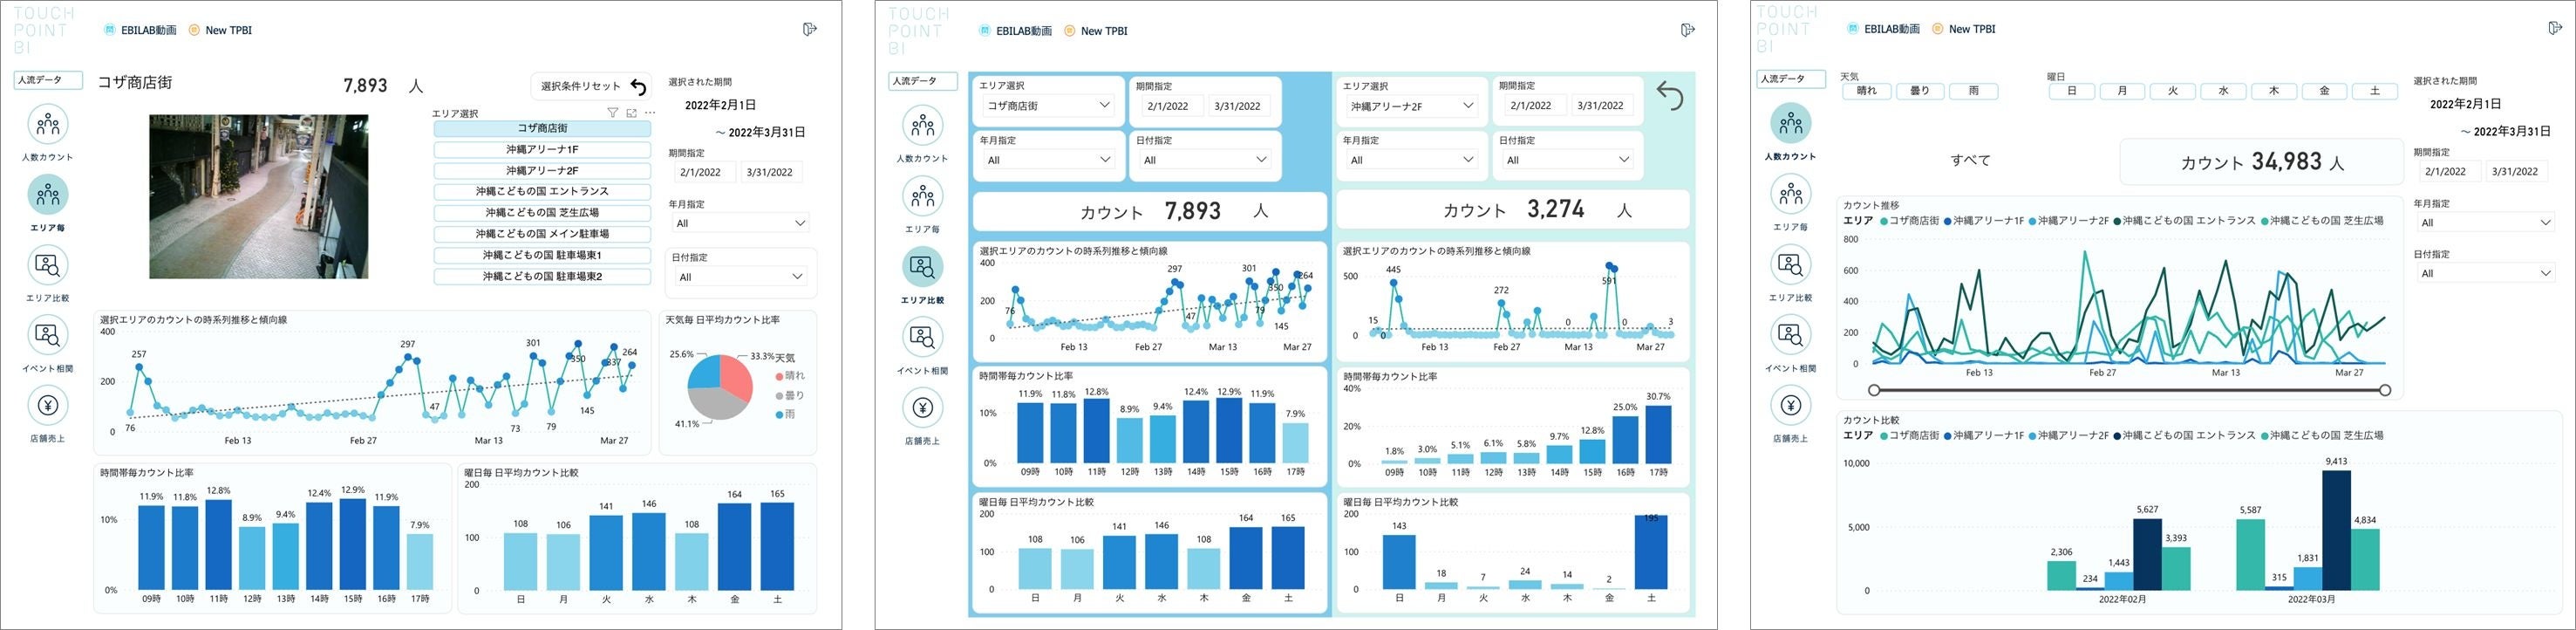Open エリア毎 icon in middle dashboard sidebar
This screenshot has width=2576, height=630.
click(922, 196)
